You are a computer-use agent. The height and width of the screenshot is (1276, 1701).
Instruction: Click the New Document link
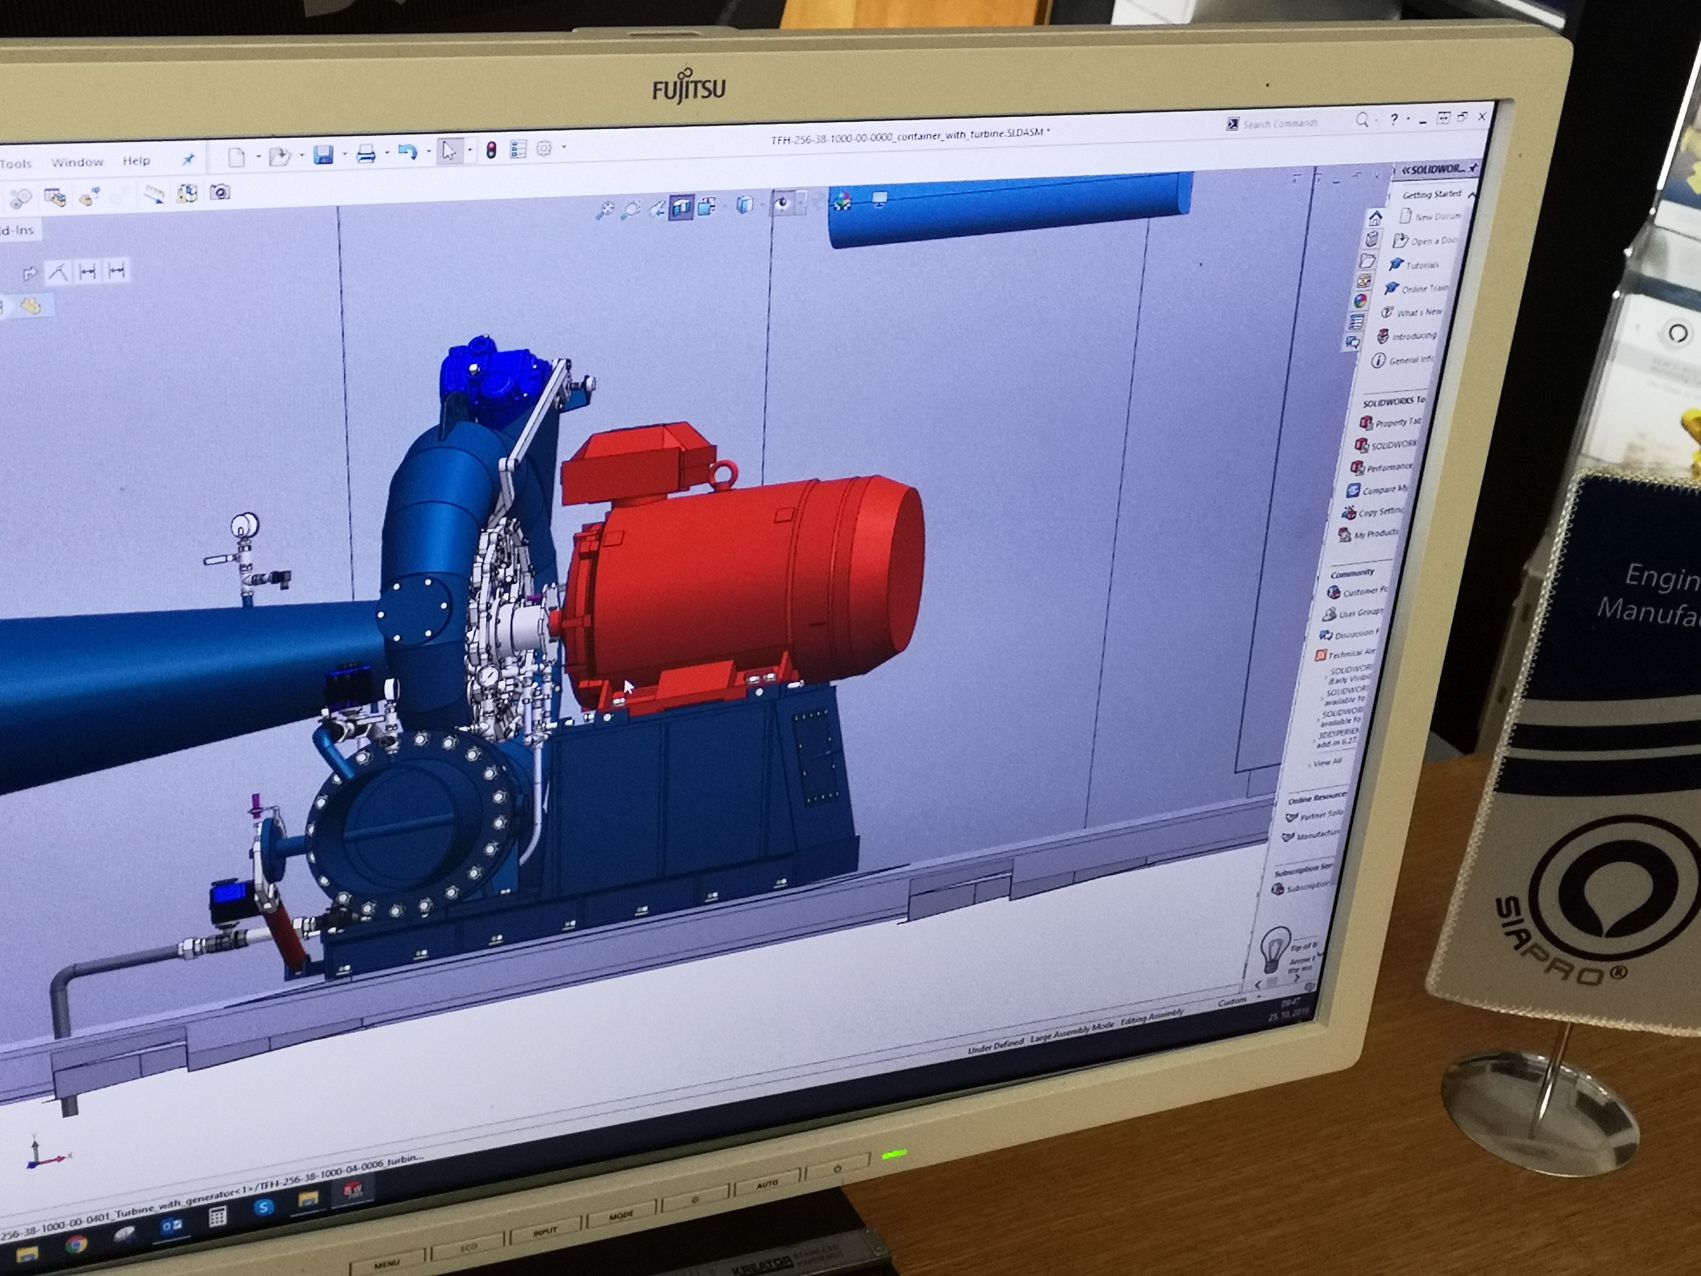[1430, 216]
